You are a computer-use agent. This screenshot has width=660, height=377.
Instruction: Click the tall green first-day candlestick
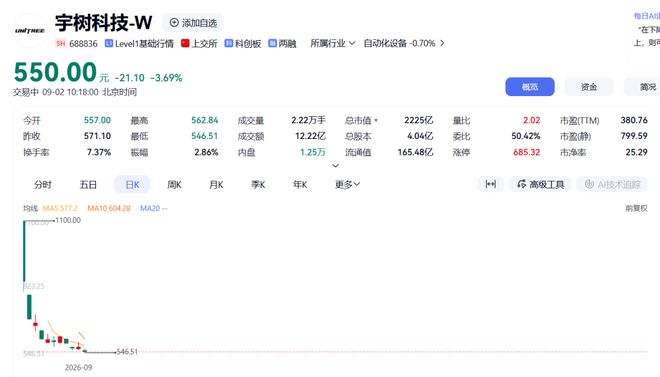tap(24, 251)
